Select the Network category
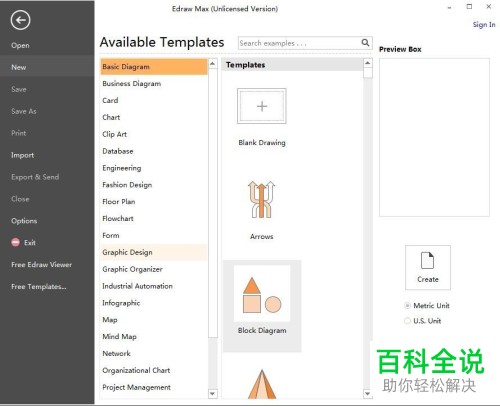The height and width of the screenshot is (406, 500). 154,353
